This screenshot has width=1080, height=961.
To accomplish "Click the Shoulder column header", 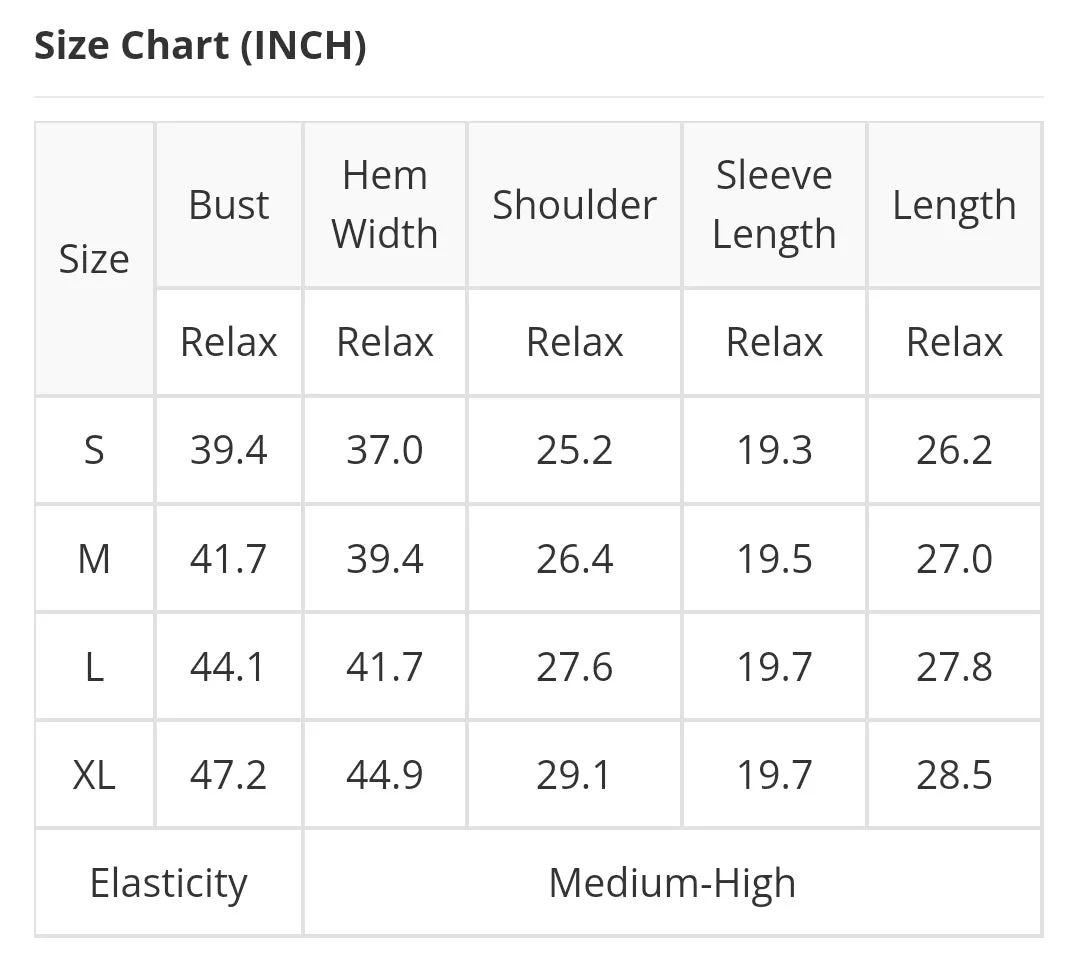I will tap(574, 205).
